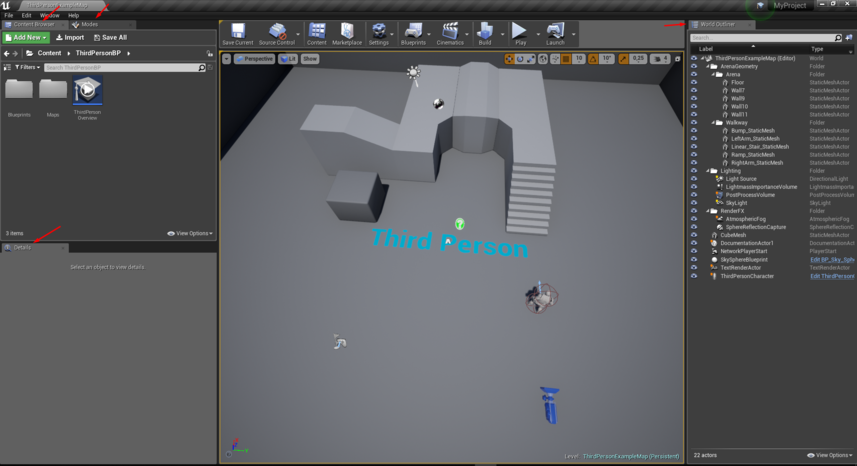Select the green documentation actor icon in viewport
The width and height of the screenshot is (857, 466).
click(460, 224)
